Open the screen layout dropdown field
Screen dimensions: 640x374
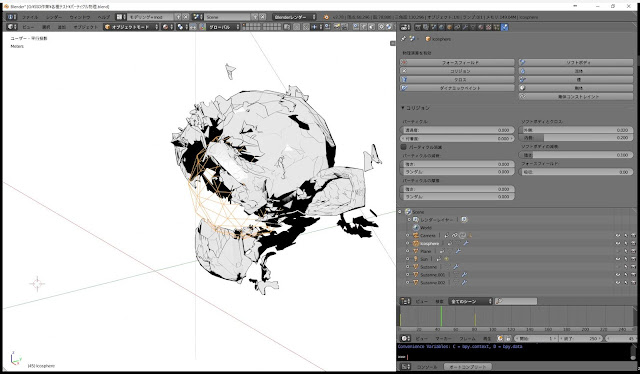[151, 17]
